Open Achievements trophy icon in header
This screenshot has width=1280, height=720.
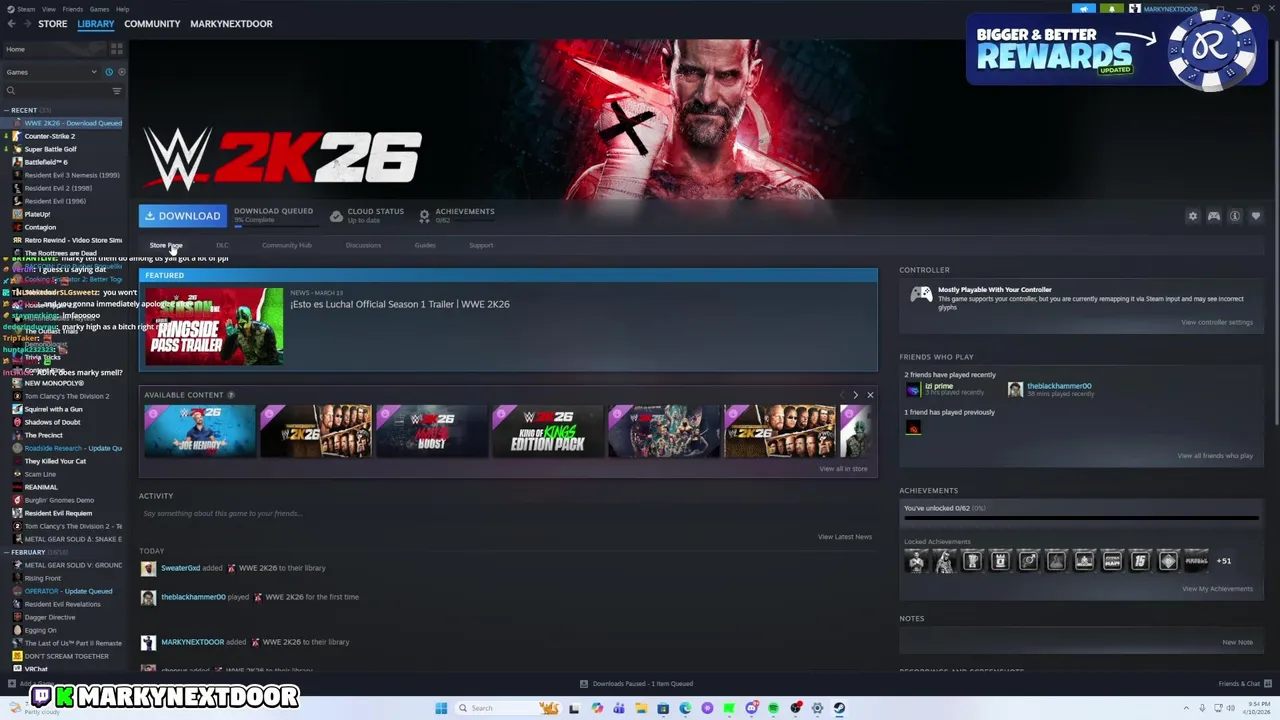pyautogui.click(x=424, y=216)
